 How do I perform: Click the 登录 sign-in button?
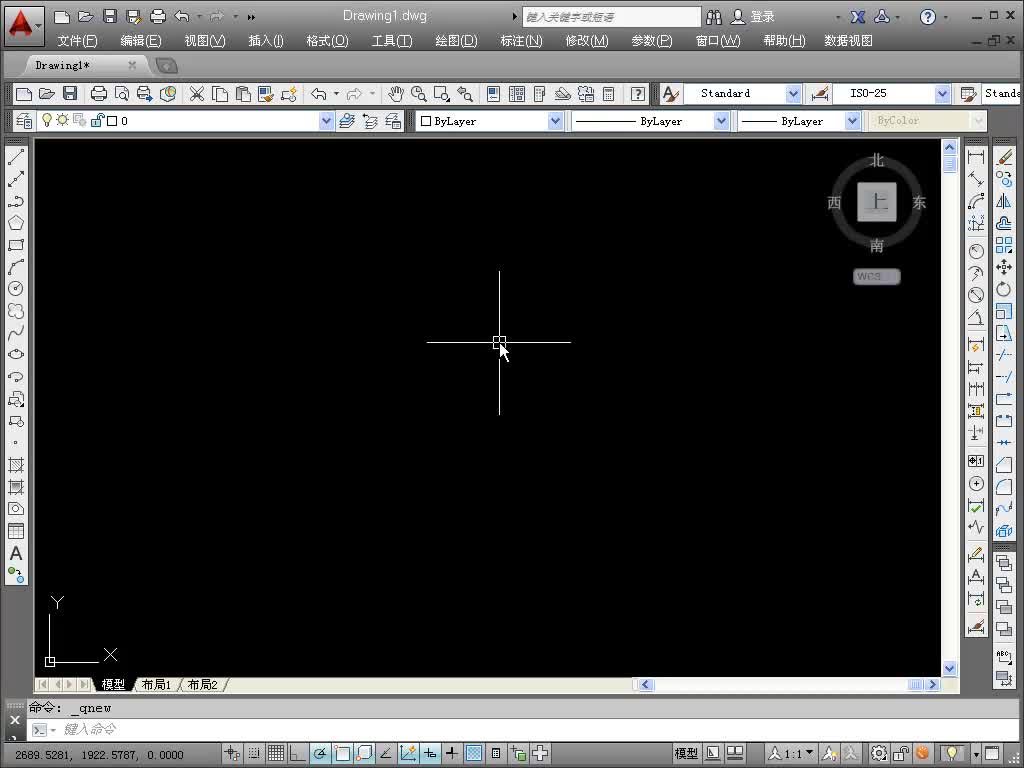pos(753,16)
